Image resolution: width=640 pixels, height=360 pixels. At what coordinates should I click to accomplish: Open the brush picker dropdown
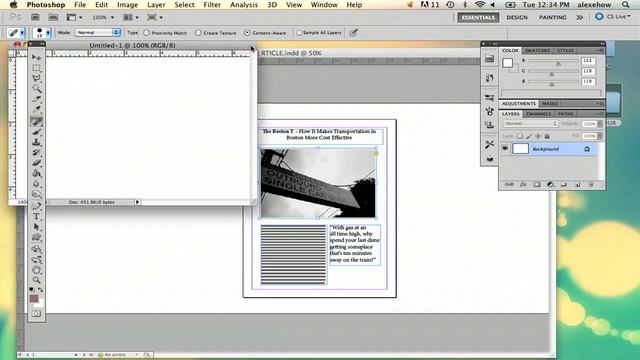(x=48, y=33)
